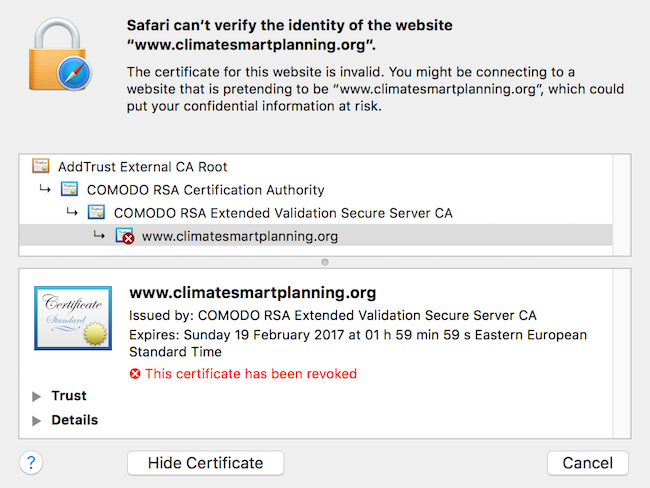Click the AddTrust External CA Root certificate icon
Viewport: 650px width, 488px height.
(x=41, y=167)
